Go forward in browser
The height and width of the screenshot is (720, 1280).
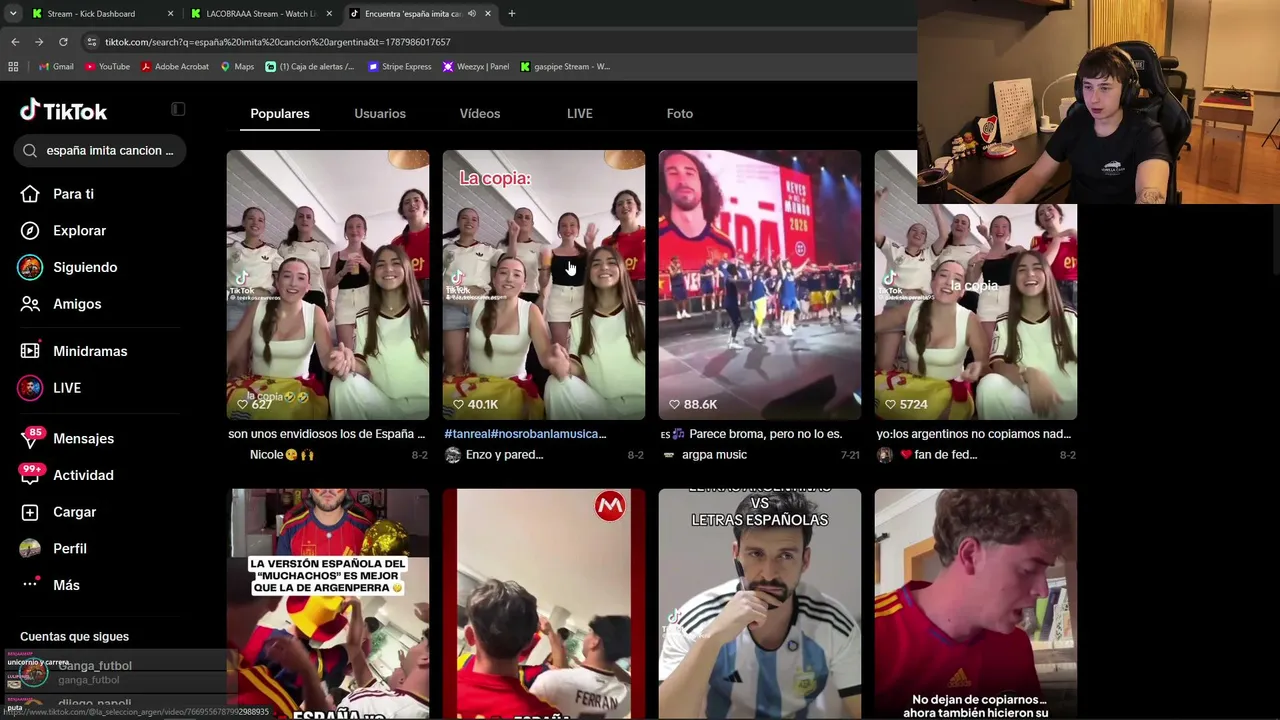pos(39,42)
